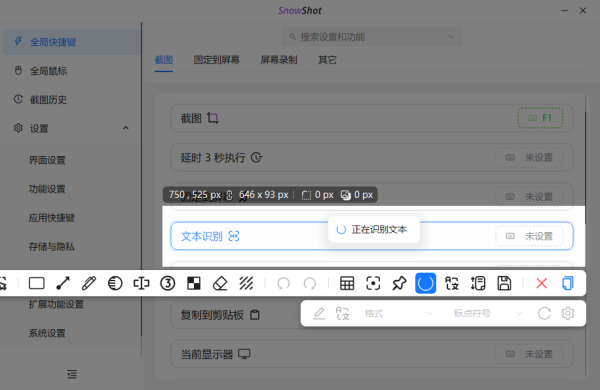The height and width of the screenshot is (390, 600).
Task: Select the text insertion tool
Action: coord(141,284)
